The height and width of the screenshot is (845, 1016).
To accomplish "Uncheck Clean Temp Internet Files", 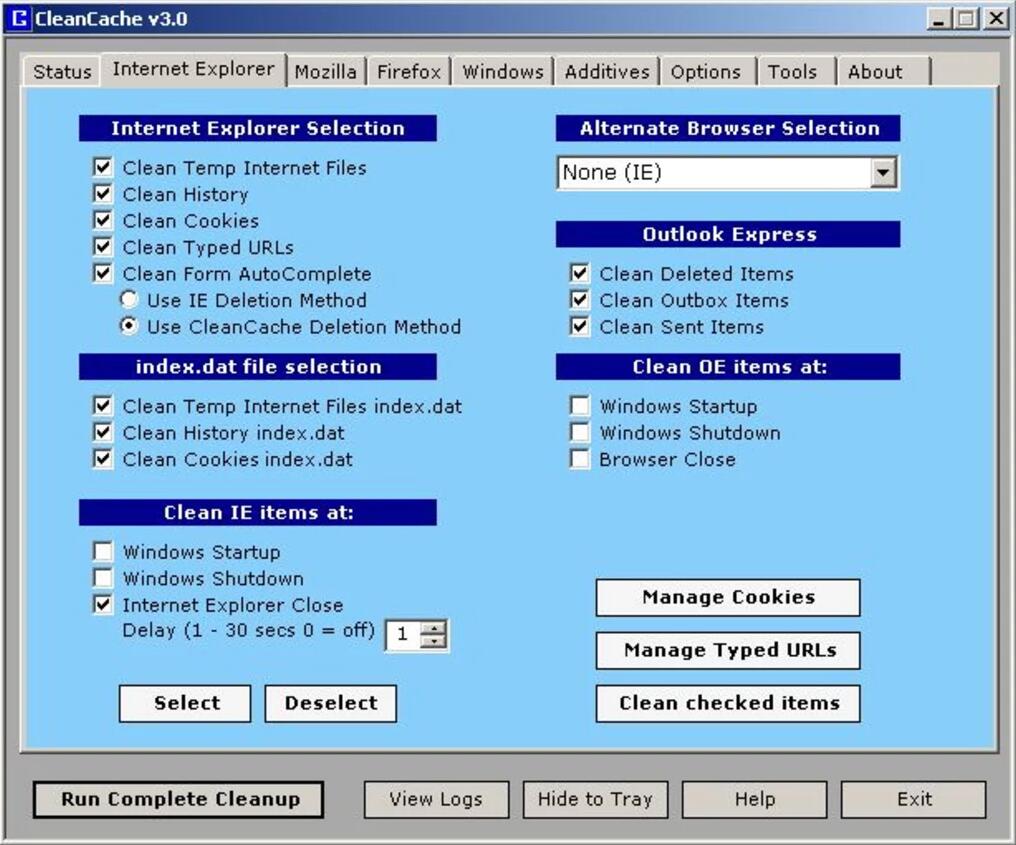I will tap(102, 167).
